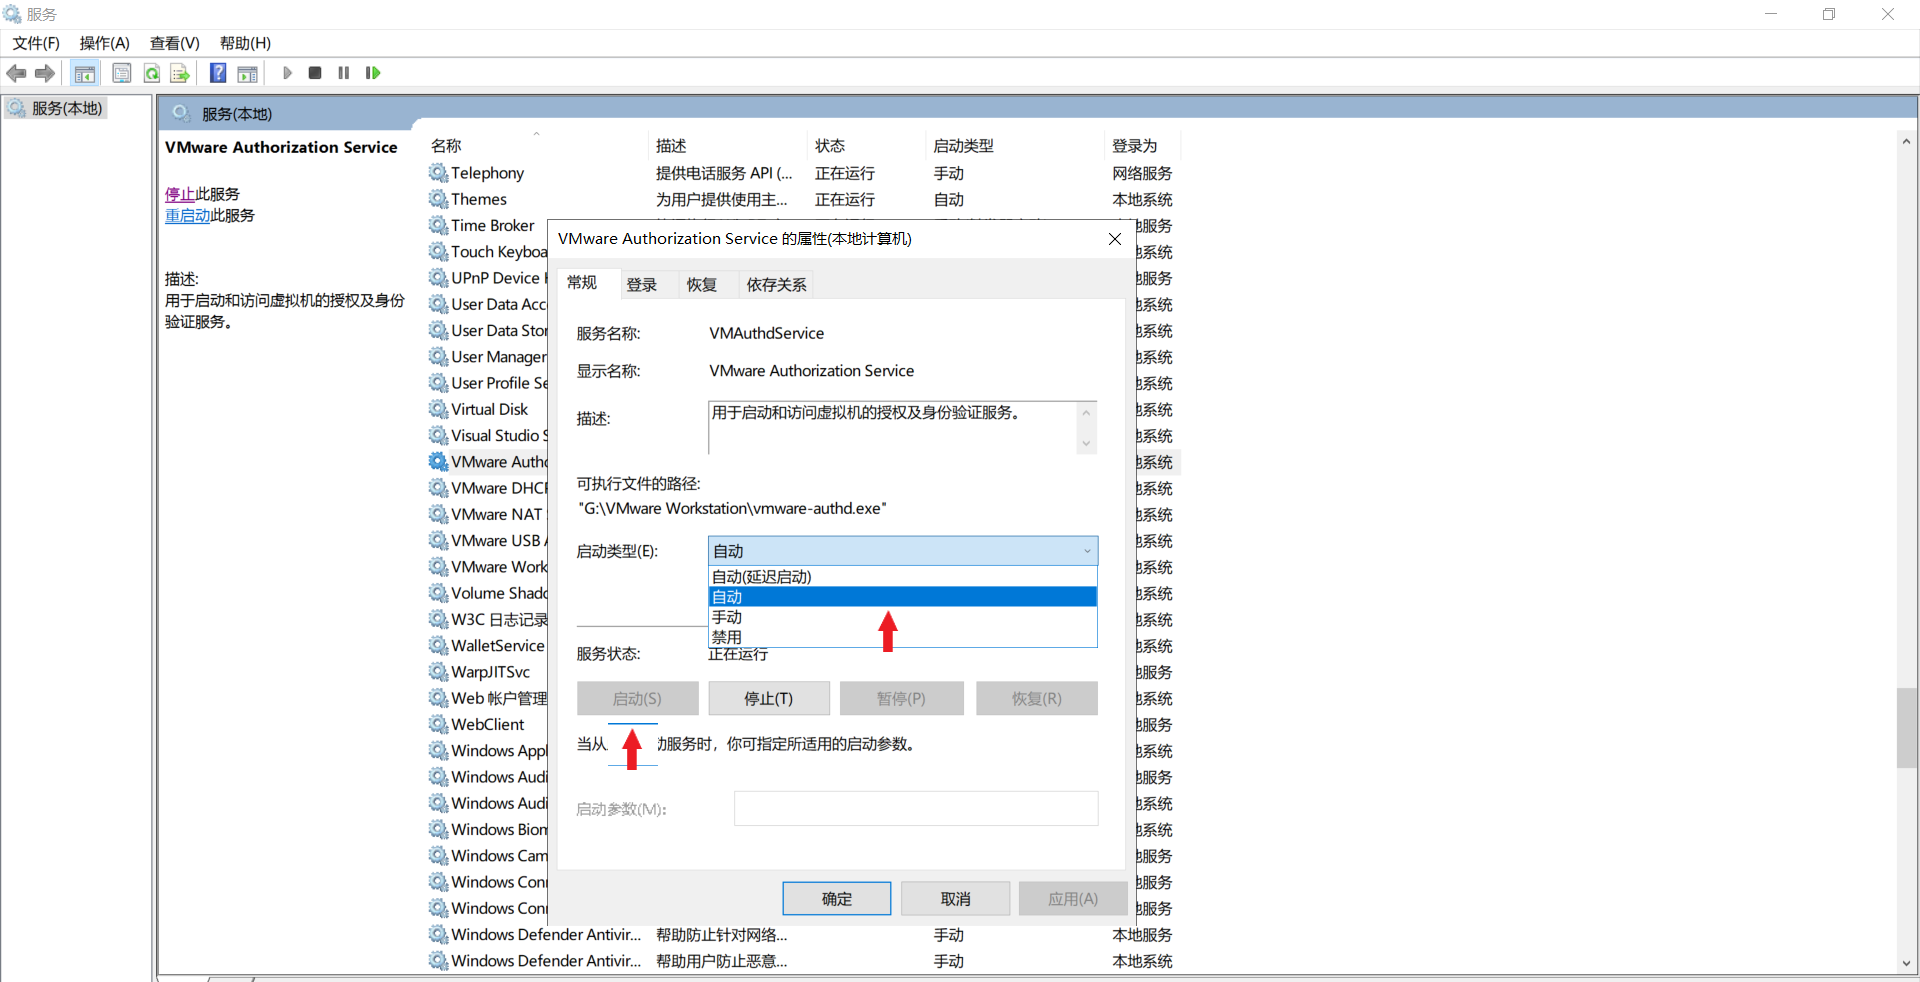Choose 手动 from startup type list
1920x982 pixels.
(903, 617)
